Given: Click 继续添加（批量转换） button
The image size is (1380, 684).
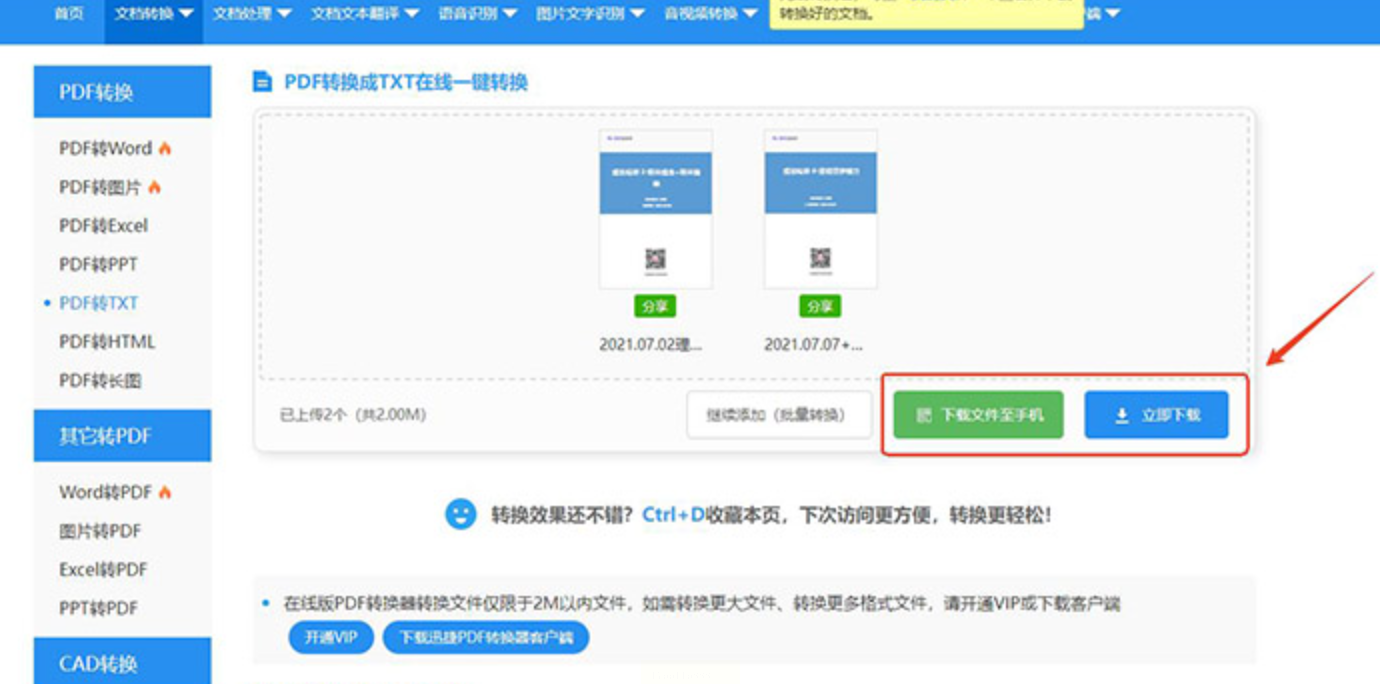Looking at the screenshot, I should tap(779, 415).
